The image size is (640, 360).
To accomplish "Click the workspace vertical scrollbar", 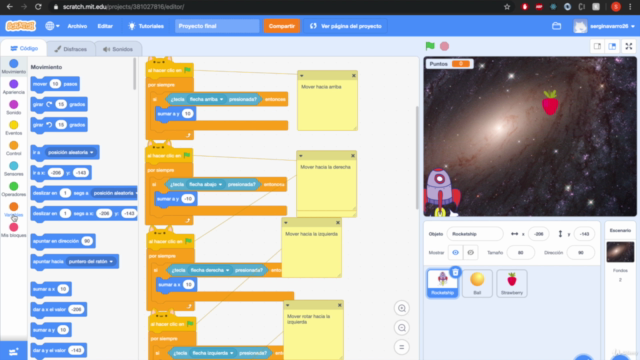I will coord(417,158).
